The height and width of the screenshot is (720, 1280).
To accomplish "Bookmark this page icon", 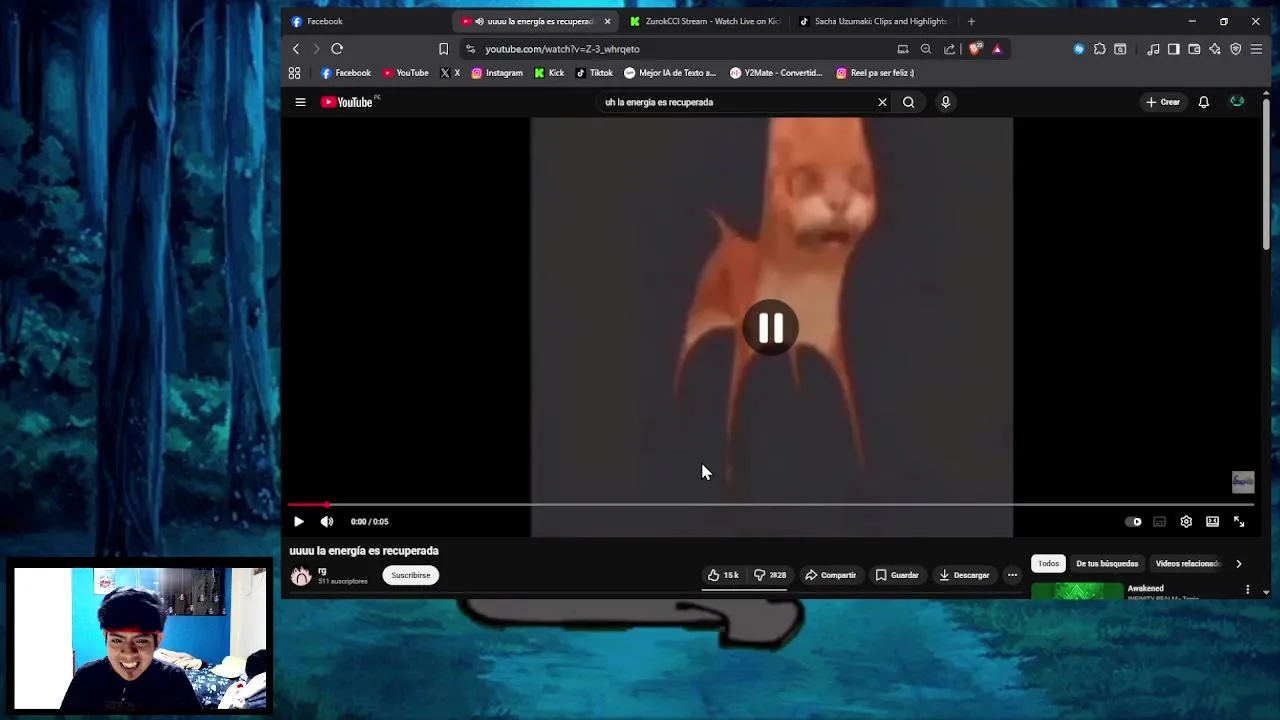I will coord(444,49).
